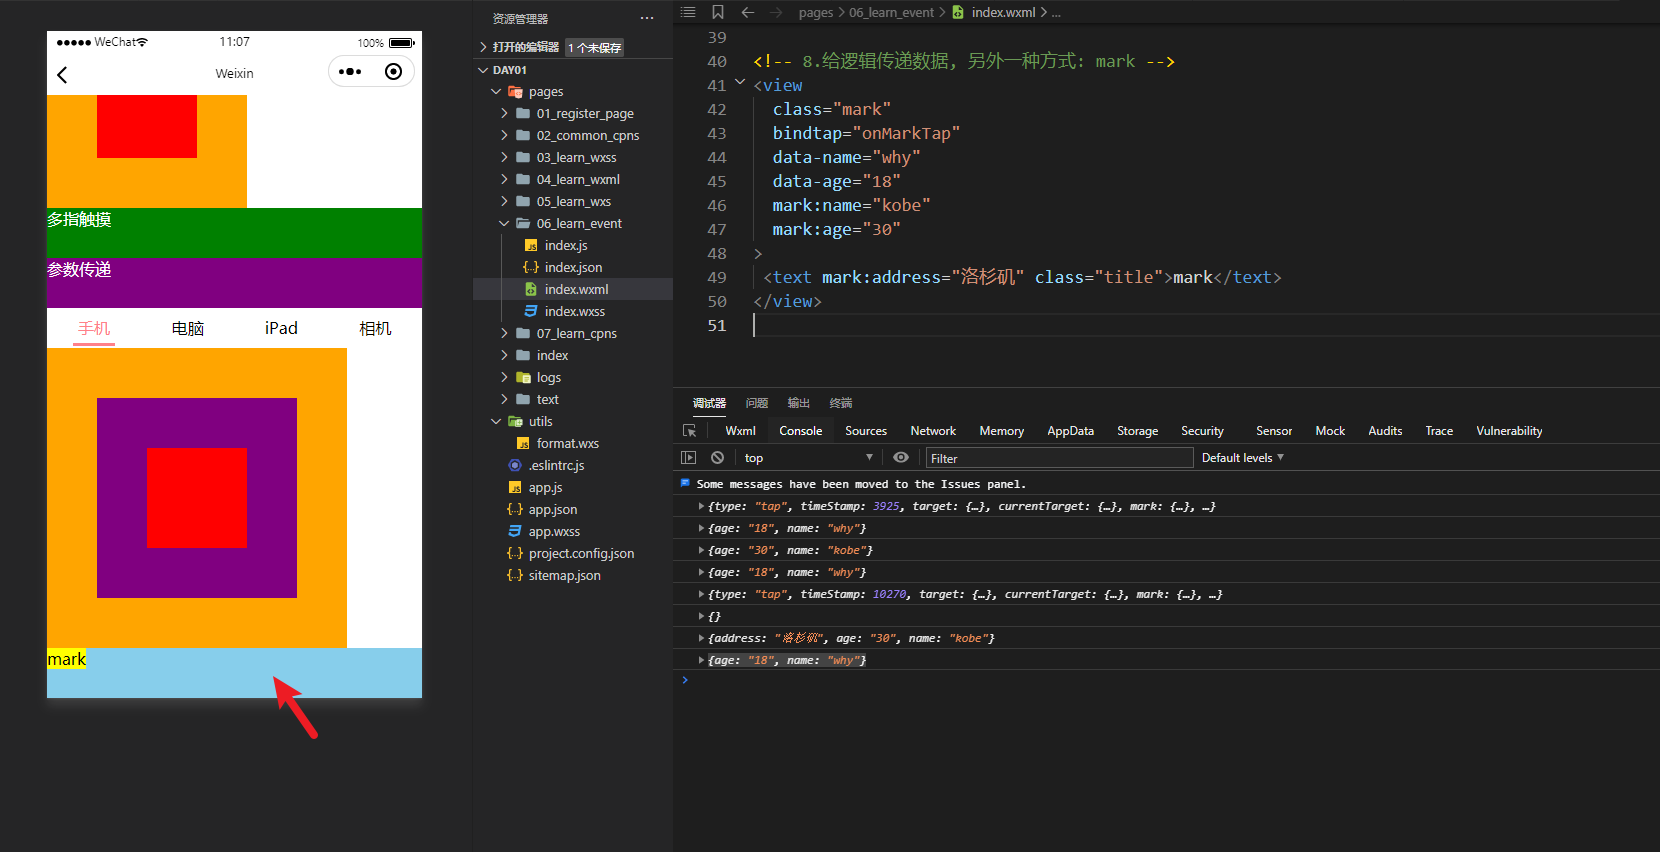1660x852 pixels.
Task: Expand the 01_register_page folder
Action: click(x=505, y=114)
